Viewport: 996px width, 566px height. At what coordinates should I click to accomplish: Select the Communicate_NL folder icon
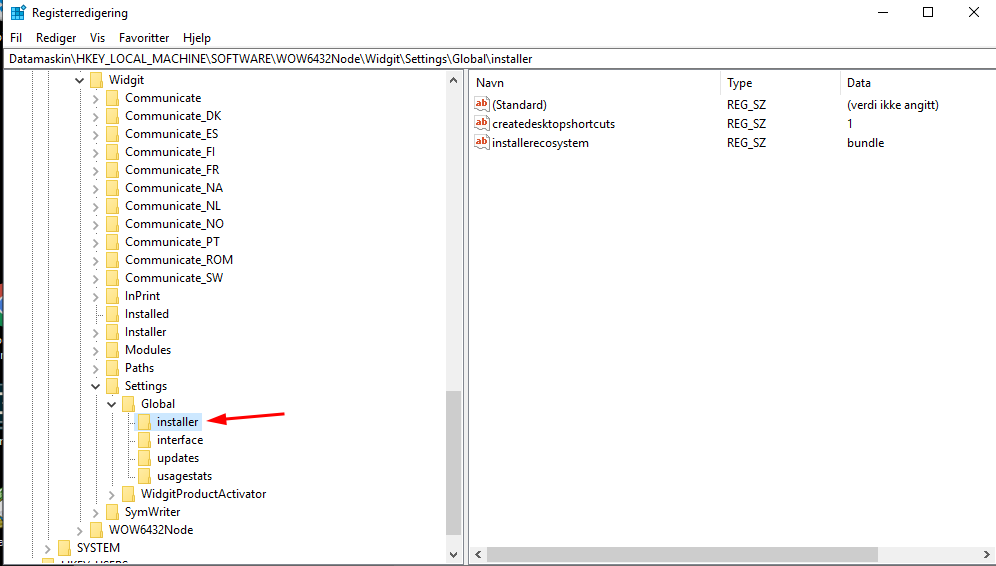112,206
